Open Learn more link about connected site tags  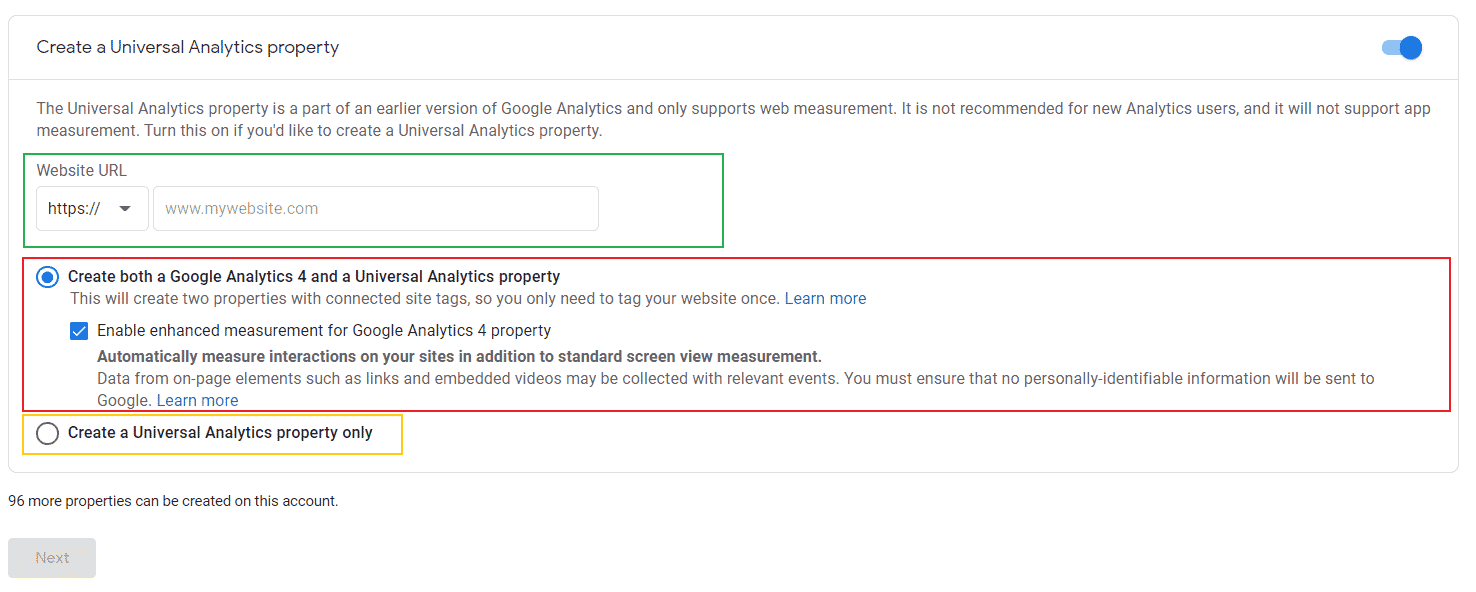(825, 299)
